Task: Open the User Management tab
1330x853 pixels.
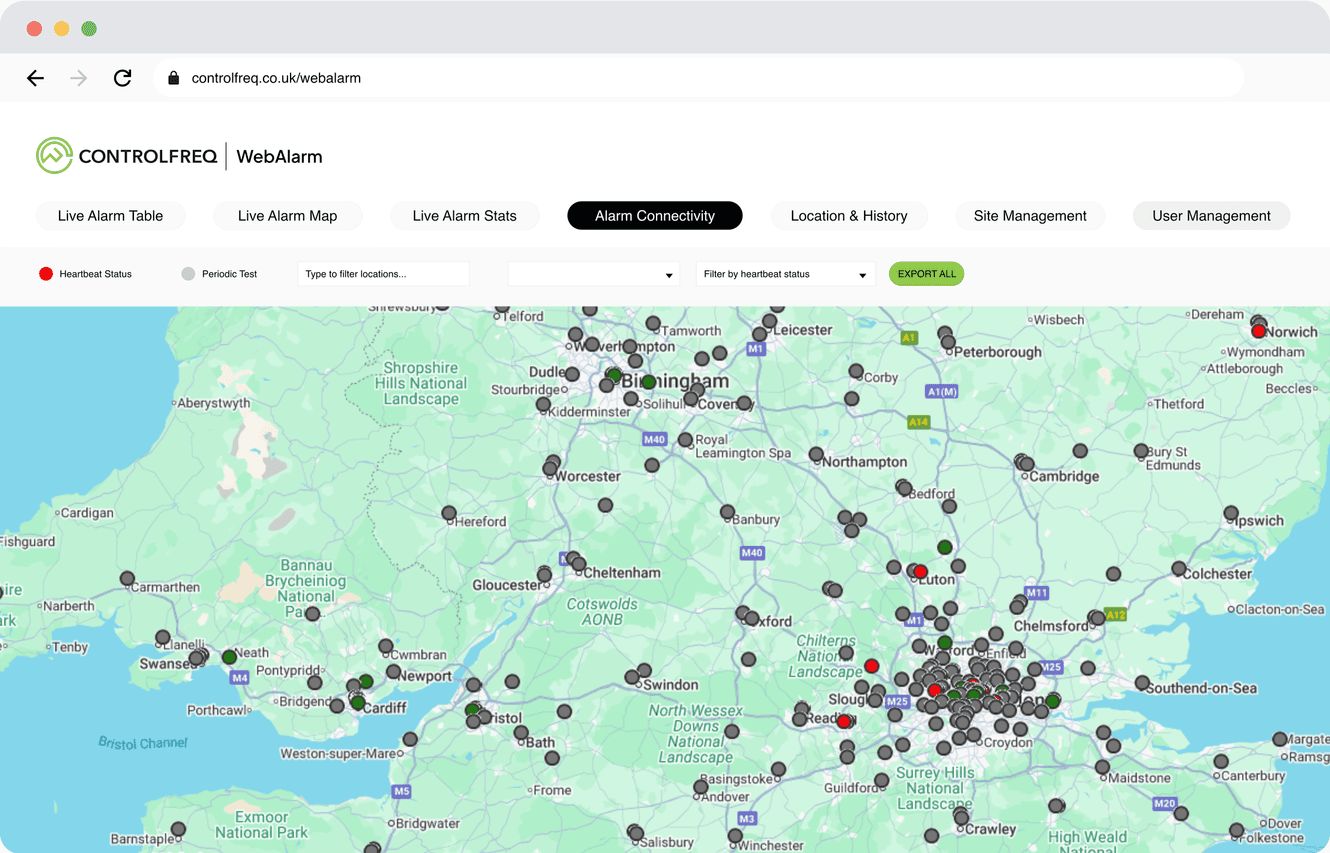Action: 1211,216
